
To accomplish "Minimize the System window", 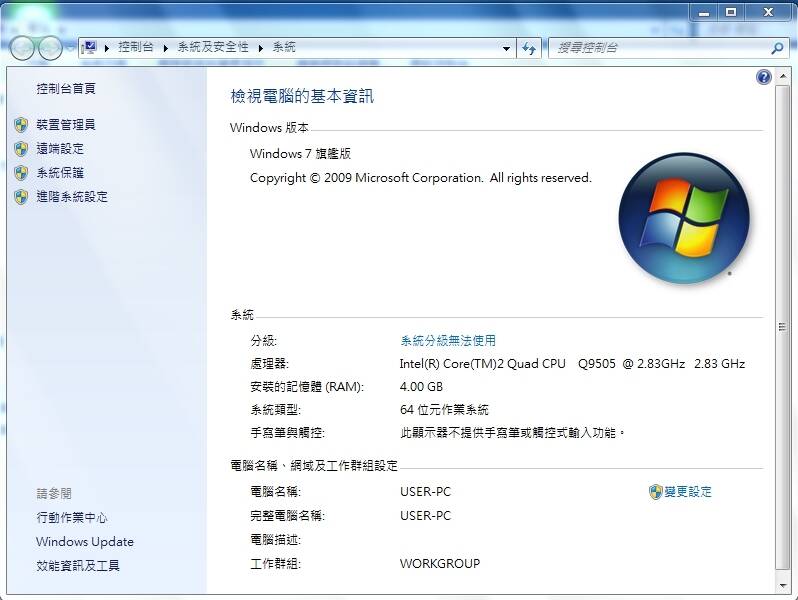I will 704,12.
